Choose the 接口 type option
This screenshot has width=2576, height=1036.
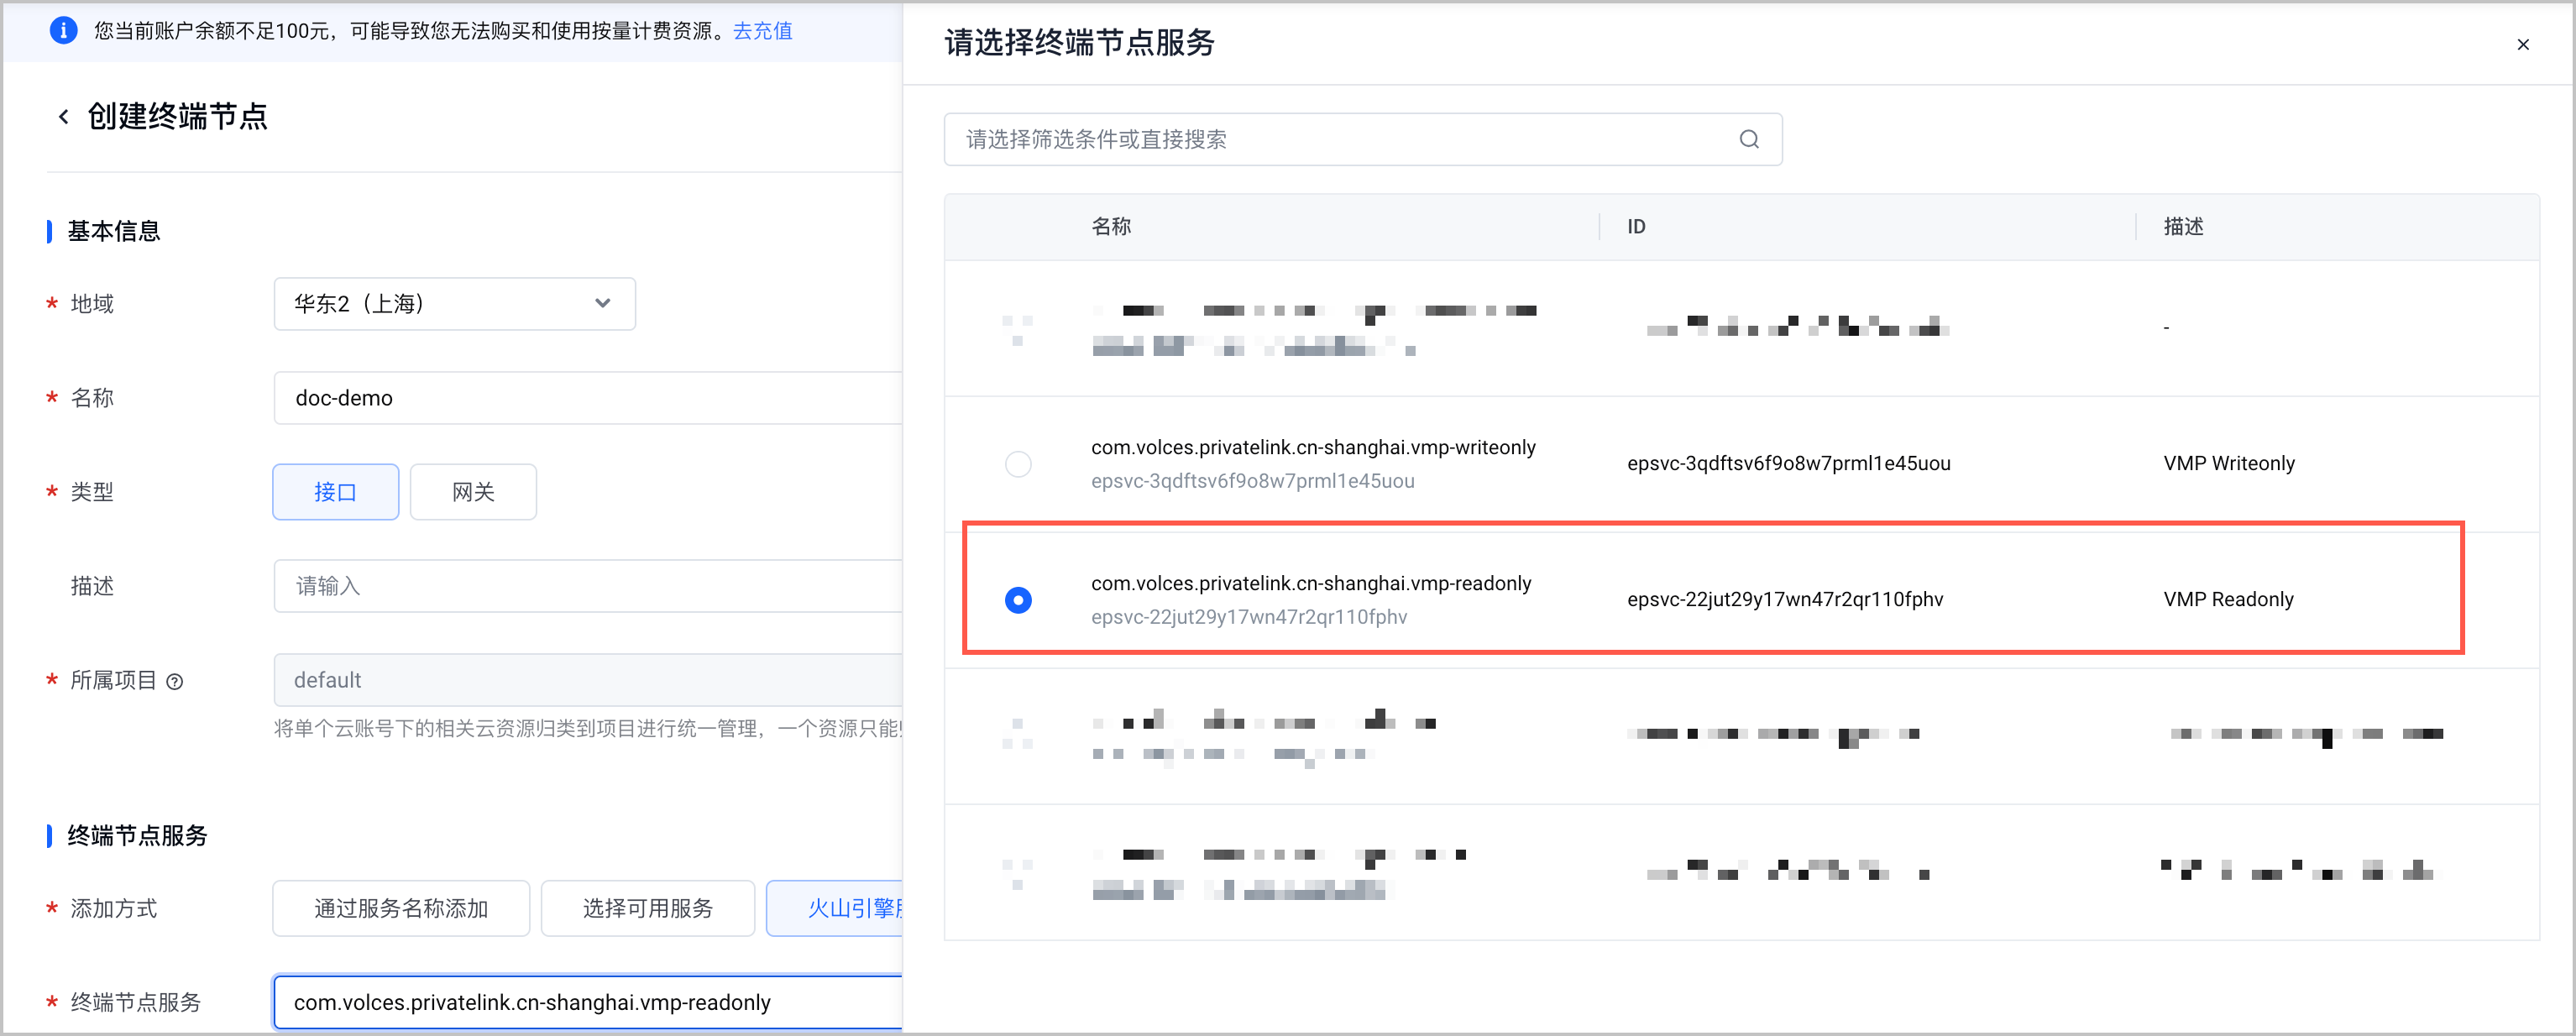point(336,492)
